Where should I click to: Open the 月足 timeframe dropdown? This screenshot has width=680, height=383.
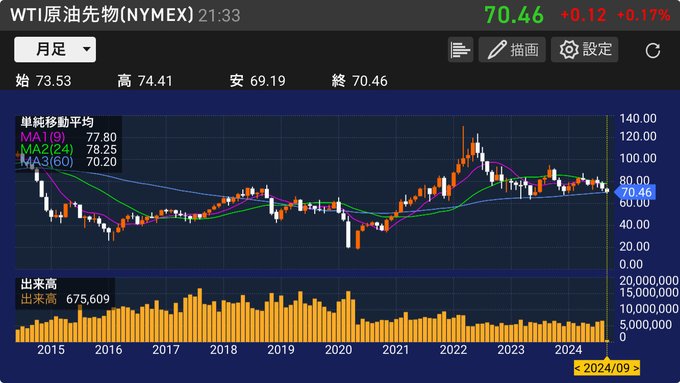tap(55, 49)
